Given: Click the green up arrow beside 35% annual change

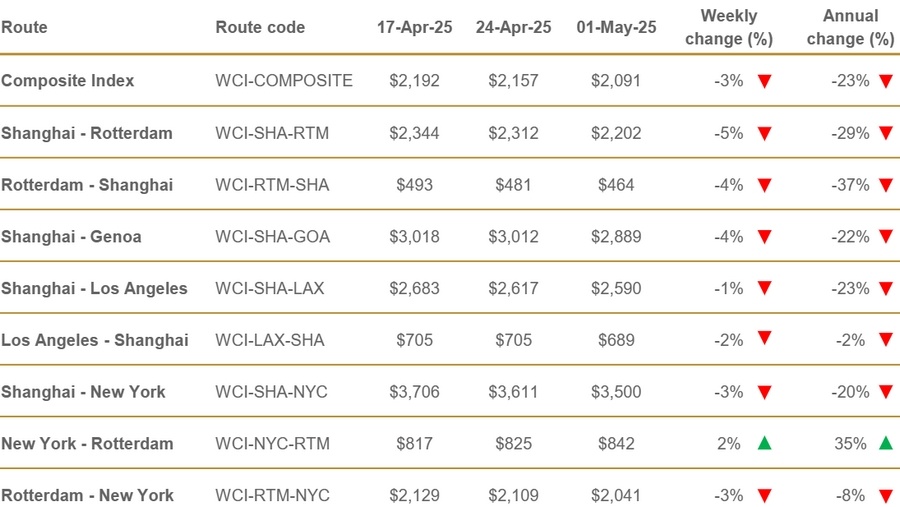Looking at the screenshot, I should [x=885, y=443].
